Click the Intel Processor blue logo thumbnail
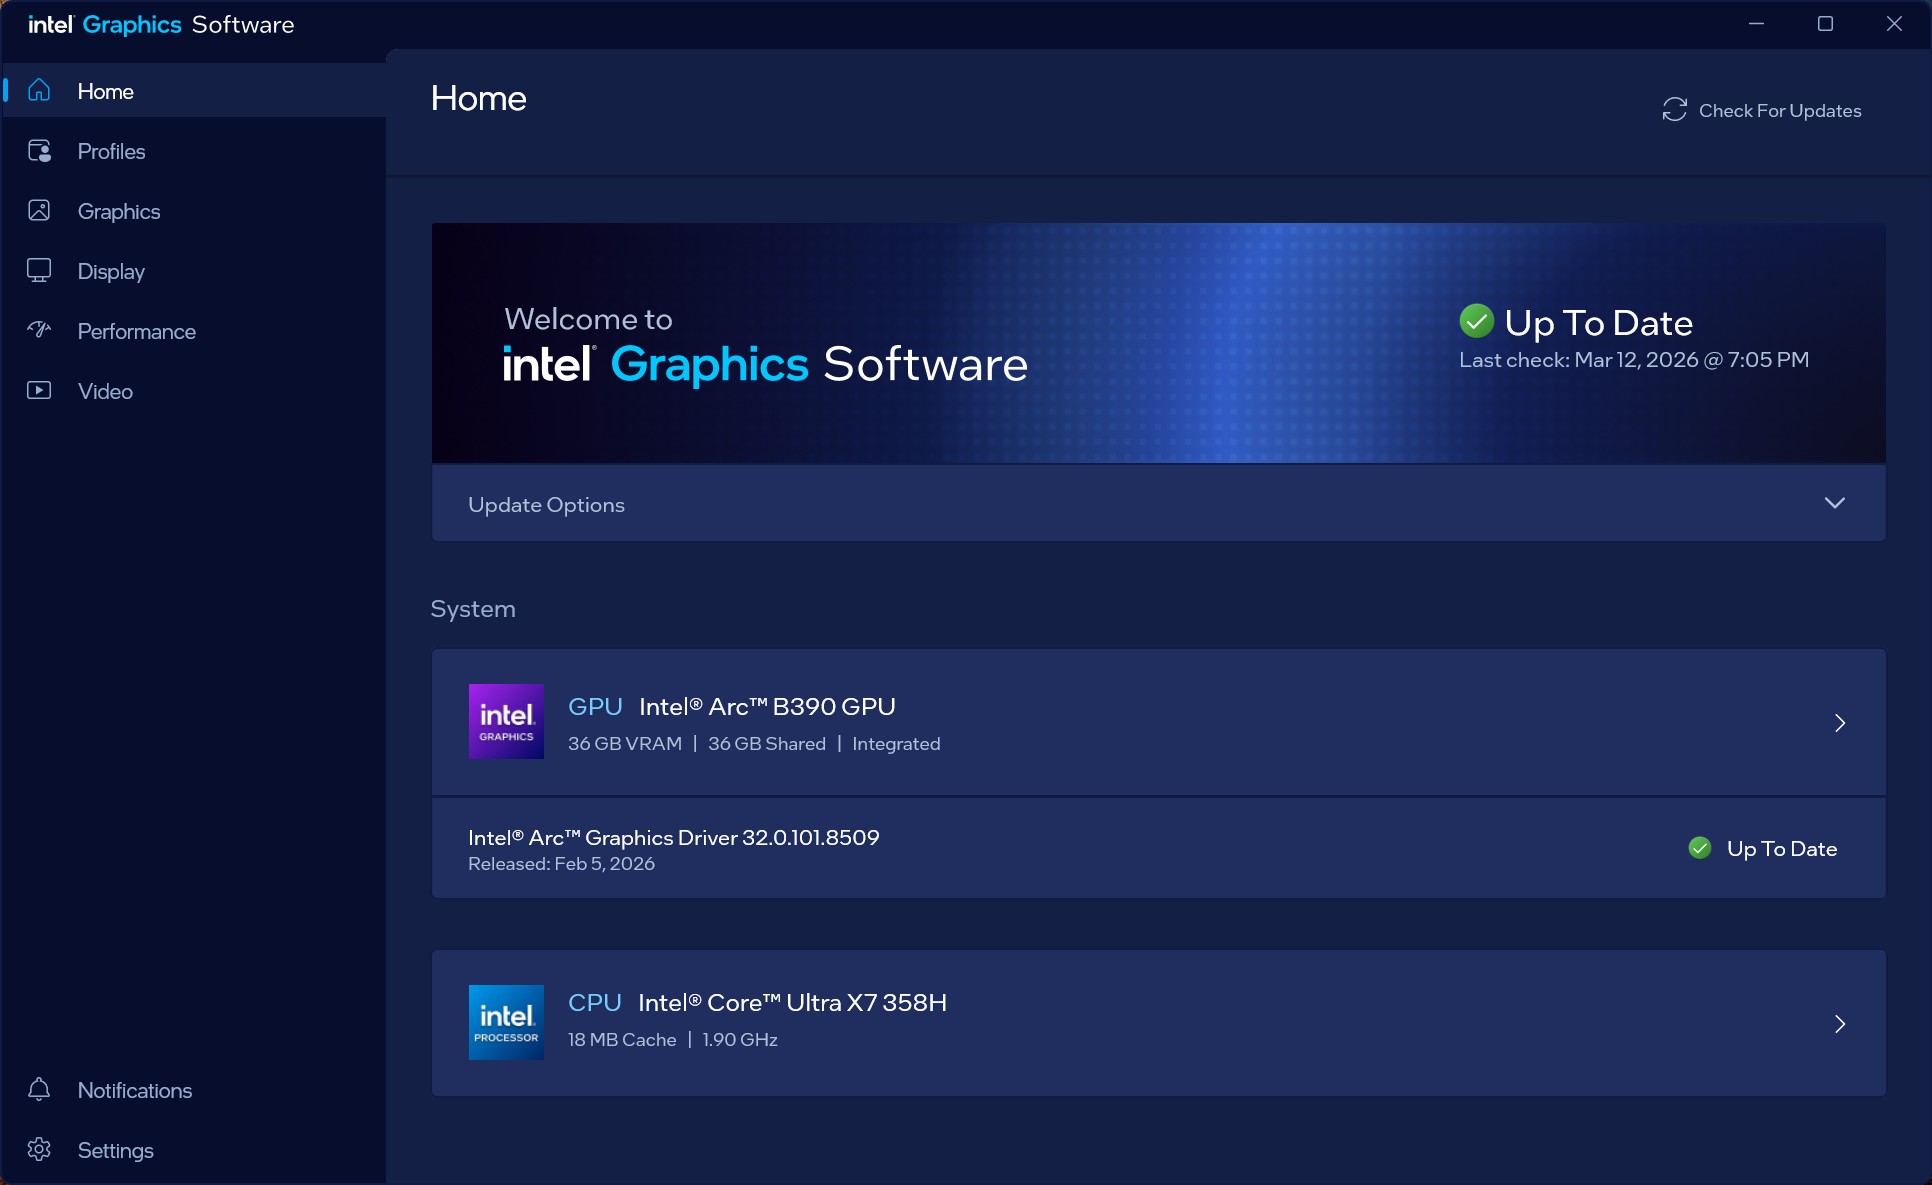Viewport: 1932px width, 1185px height. coord(506,1022)
